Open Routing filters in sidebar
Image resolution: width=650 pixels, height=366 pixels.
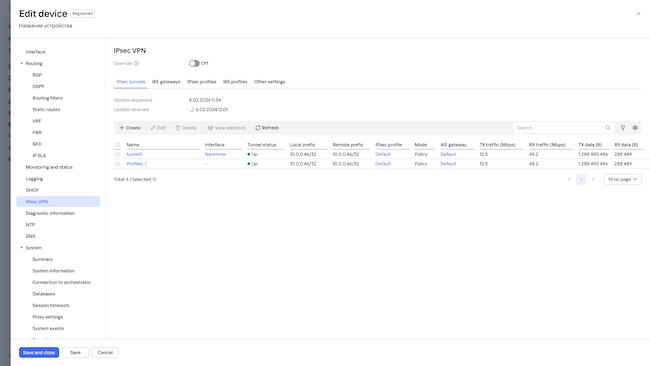pos(47,98)
